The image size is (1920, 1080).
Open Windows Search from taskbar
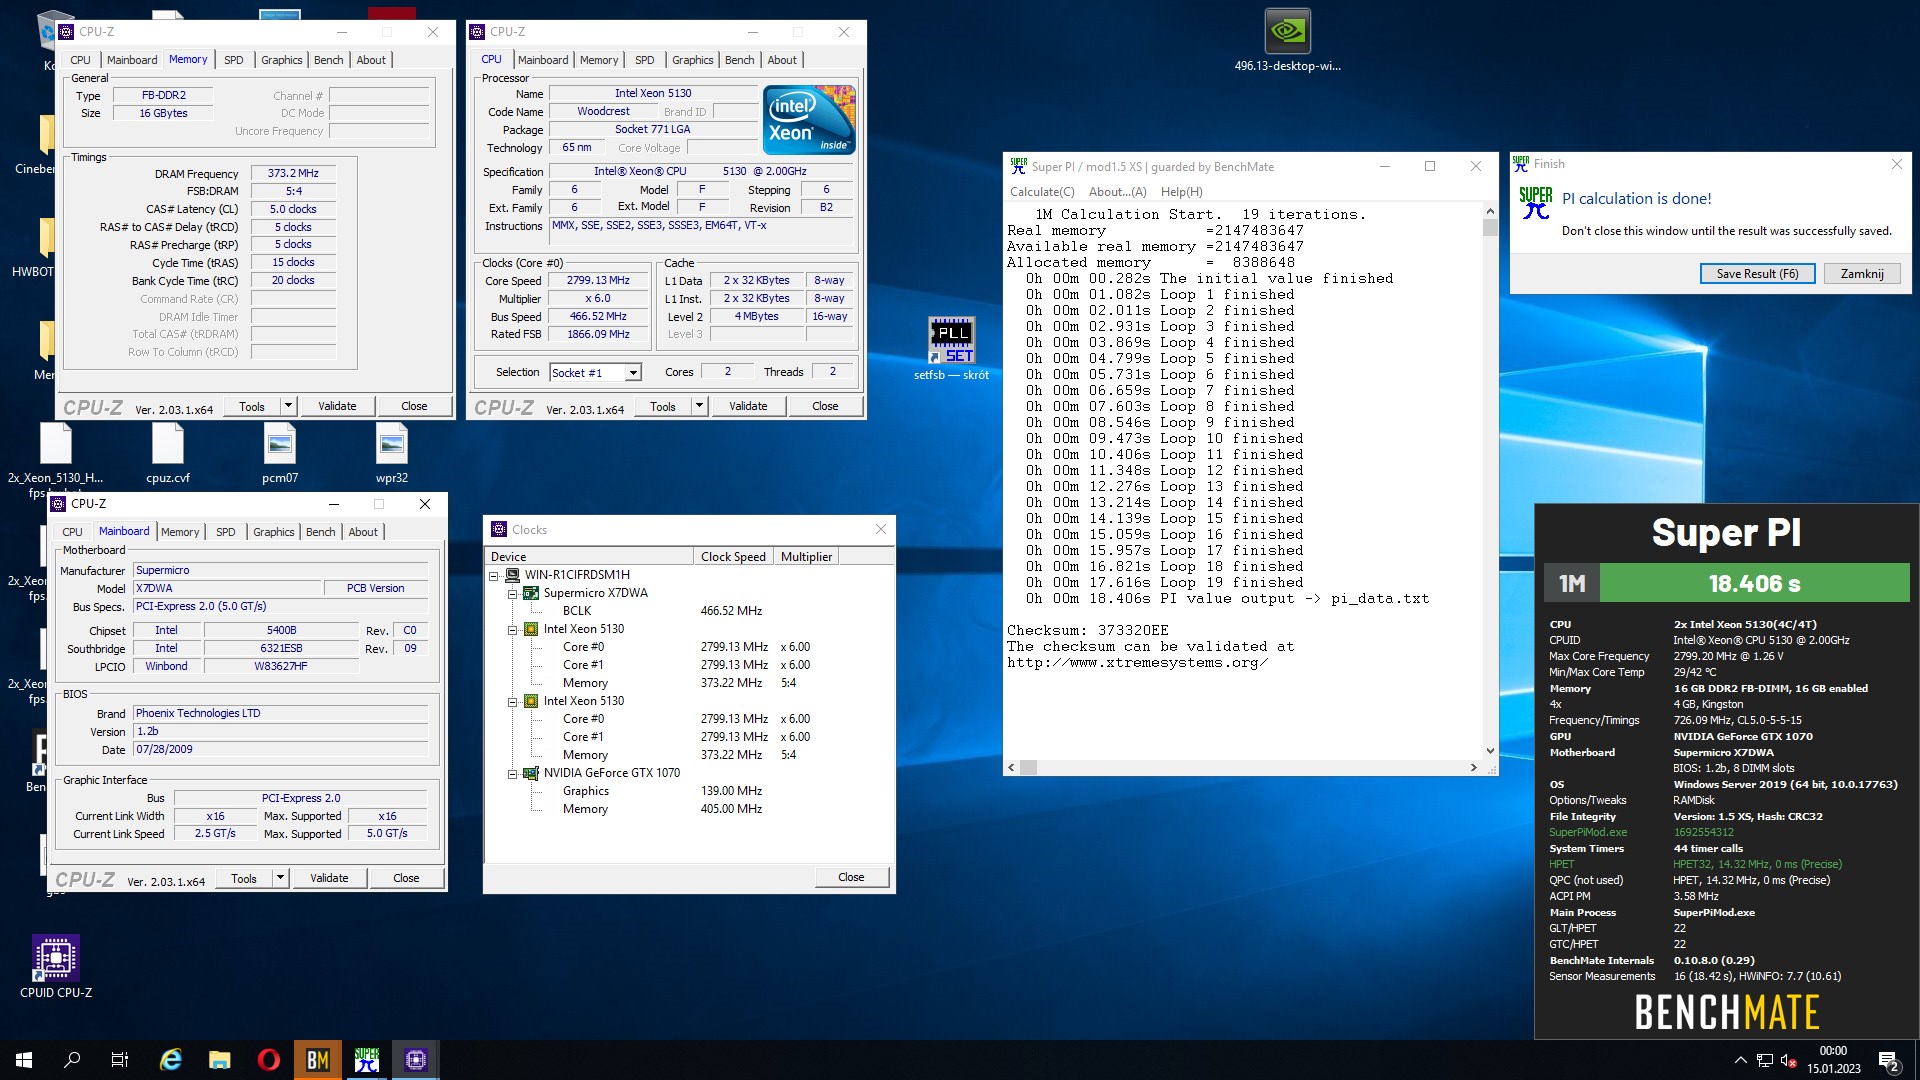pos(72,1060)
